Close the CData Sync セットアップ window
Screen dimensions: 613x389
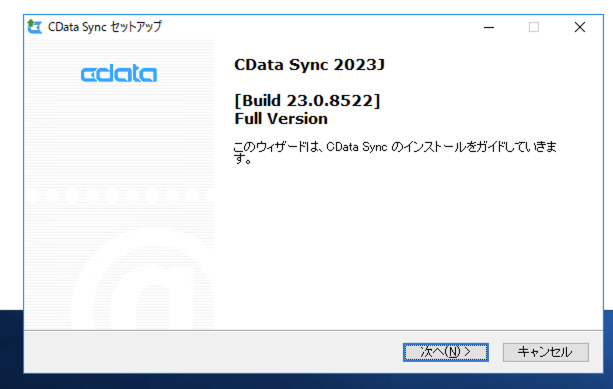(580, 27)
